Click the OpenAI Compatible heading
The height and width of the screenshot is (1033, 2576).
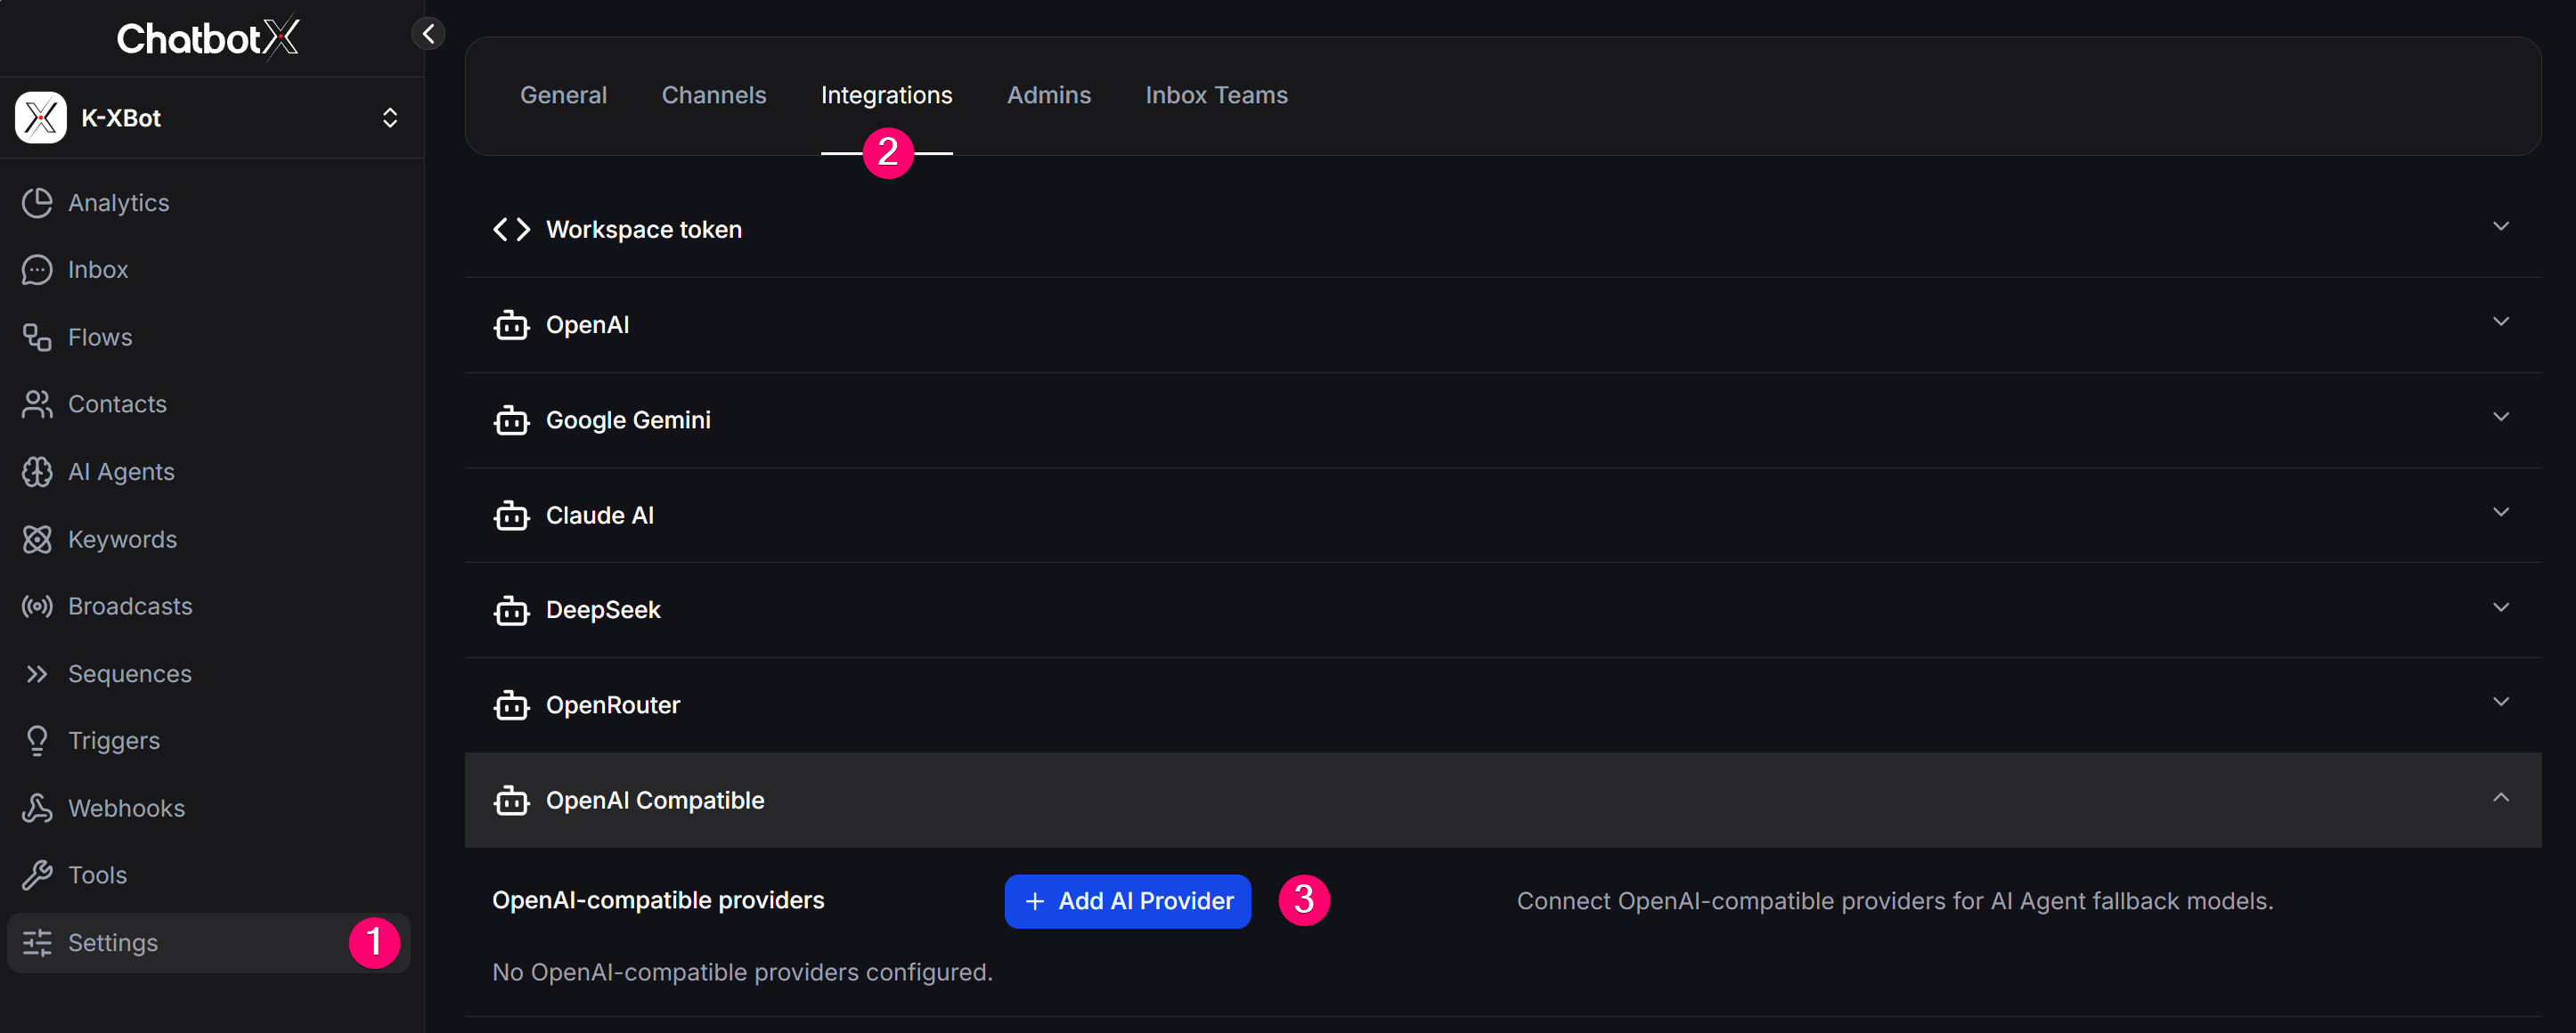(655, 801)
